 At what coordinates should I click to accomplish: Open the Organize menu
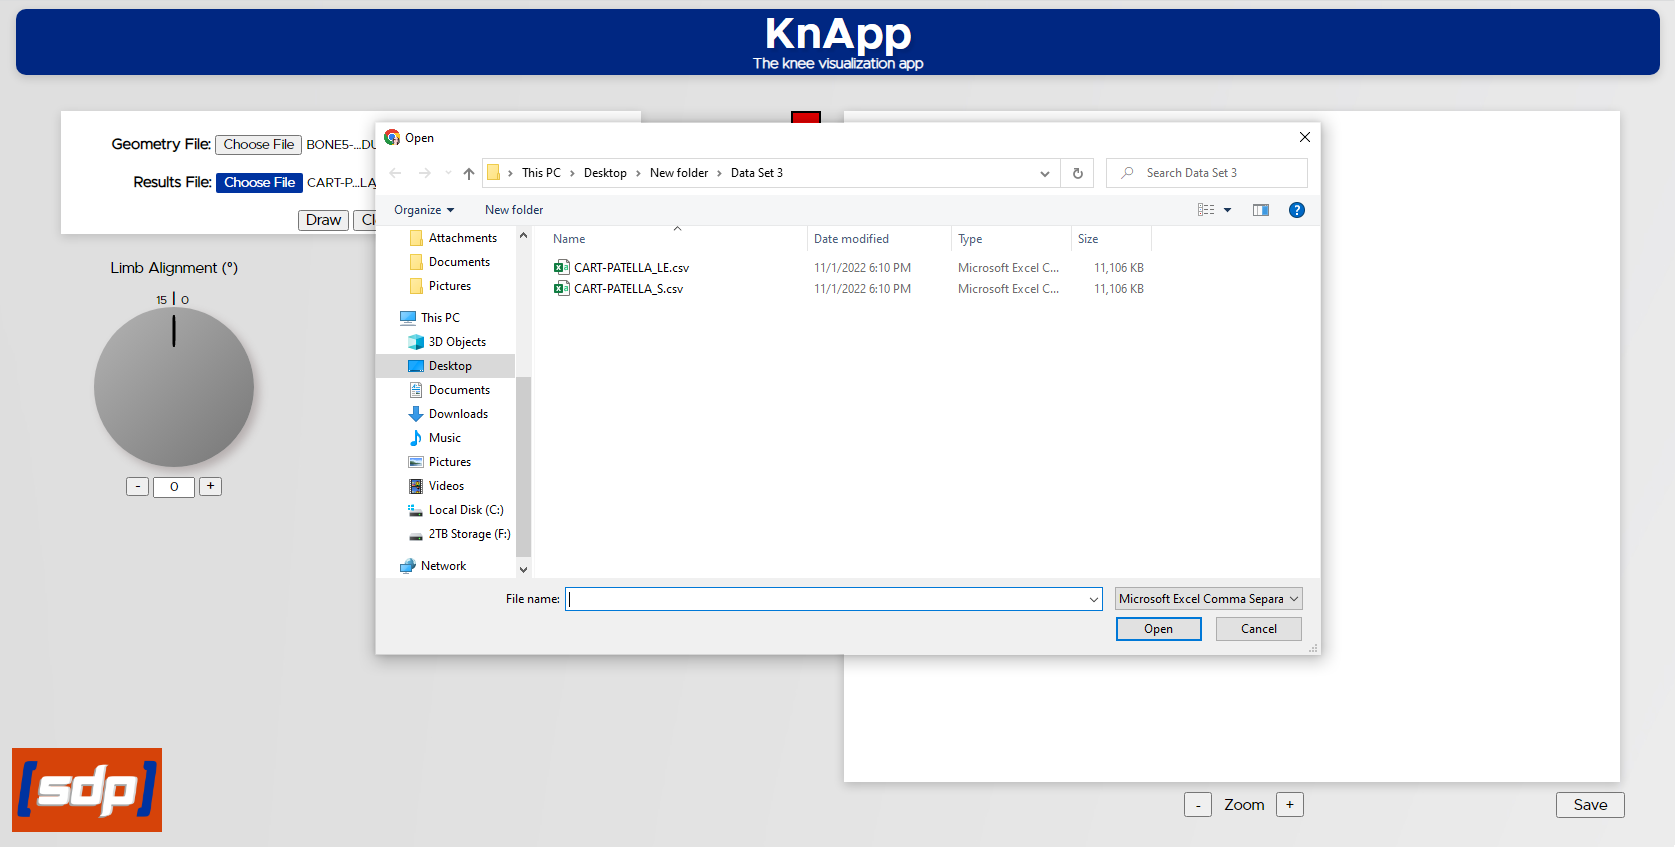424,210
